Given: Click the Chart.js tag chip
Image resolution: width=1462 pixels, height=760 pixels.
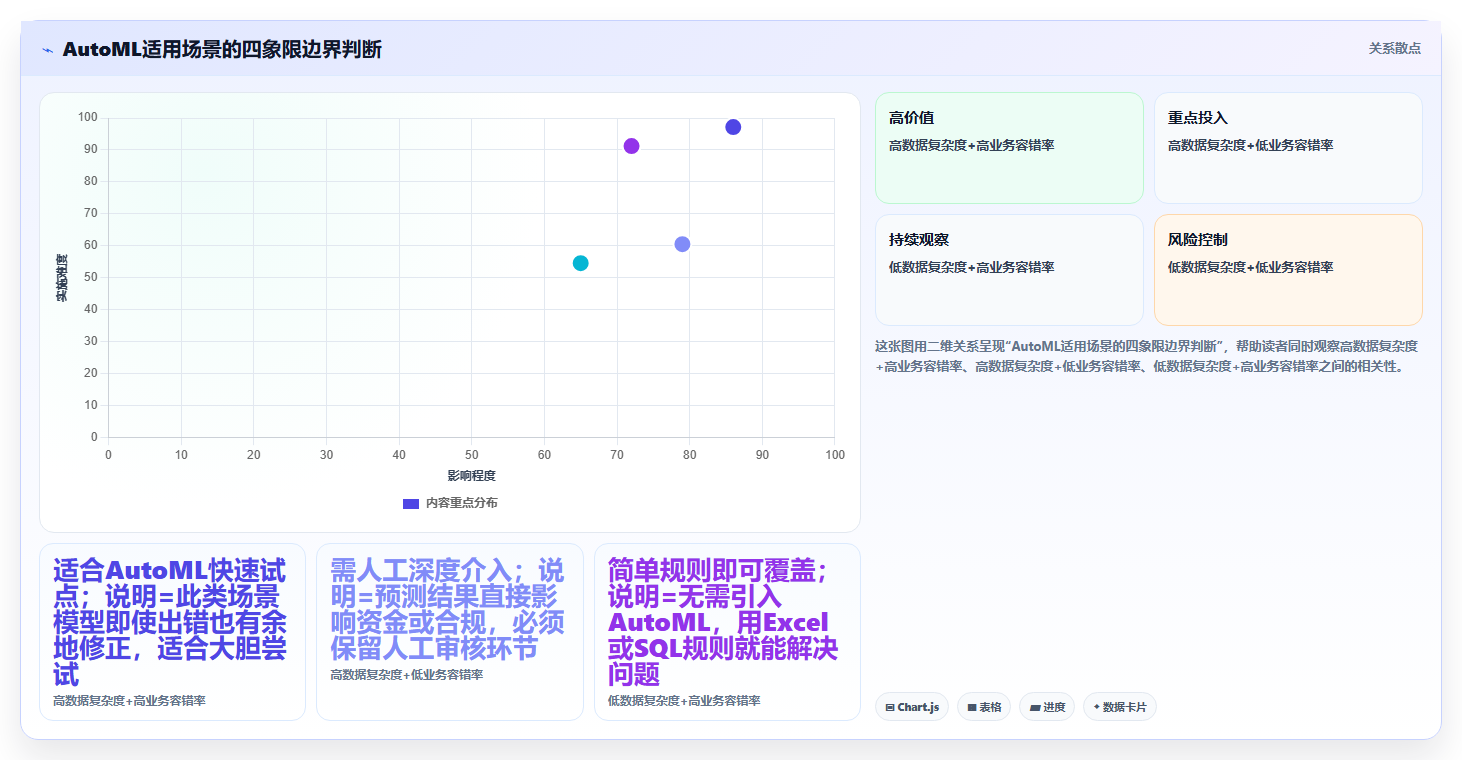Looking at the screenshot, I should point(912,707).
